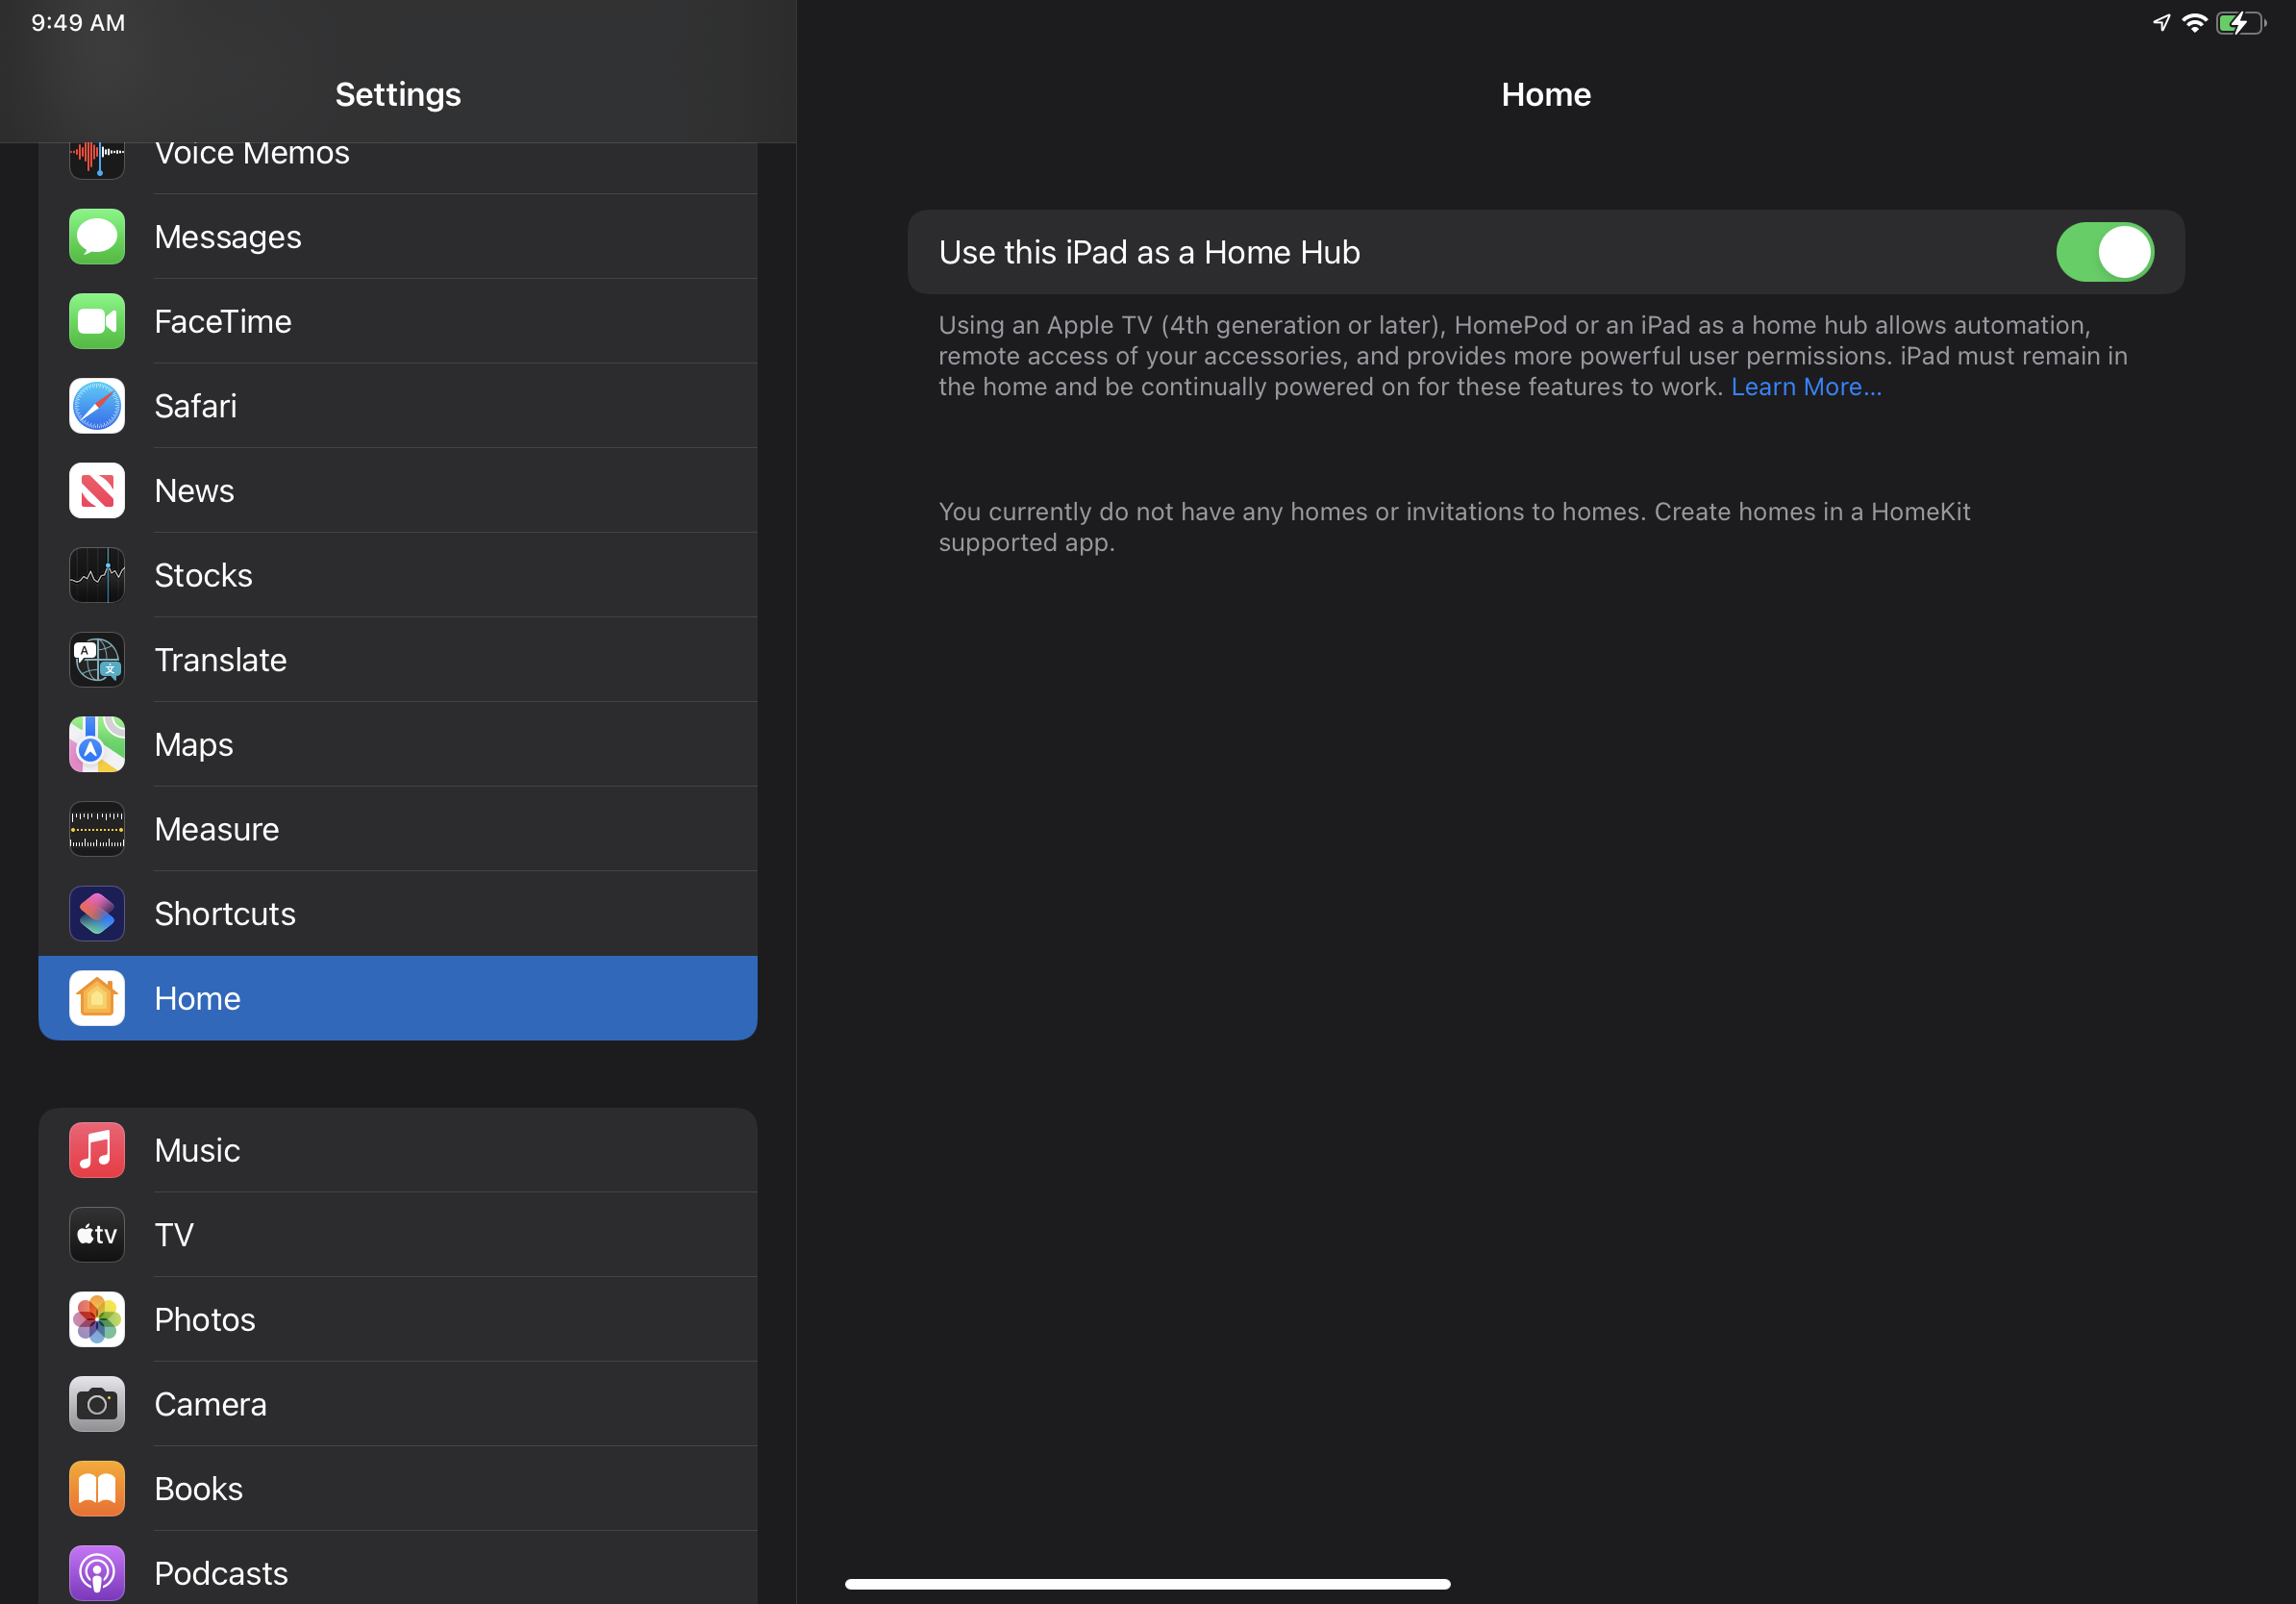
Task: Click the Podcasts purple icon
Action: (97, 1573)
